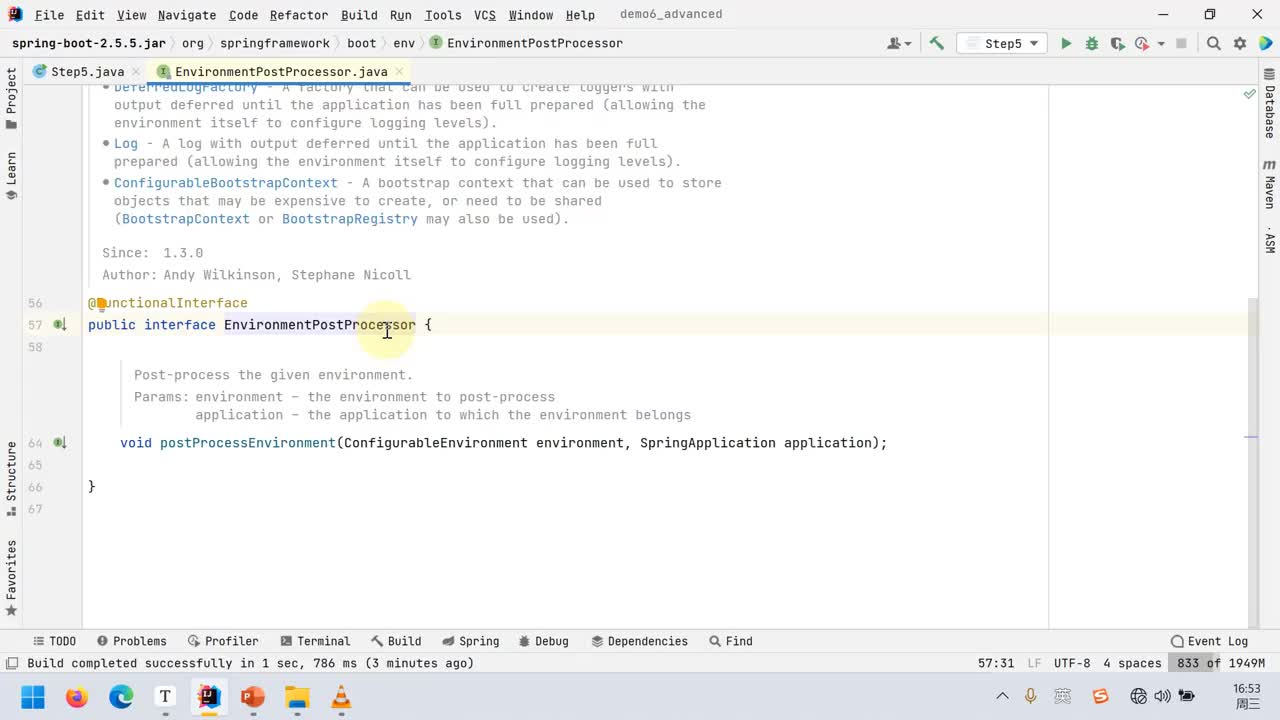Open the Dependencies tool window
The image size is (1280, 720).
coord(639,641)
